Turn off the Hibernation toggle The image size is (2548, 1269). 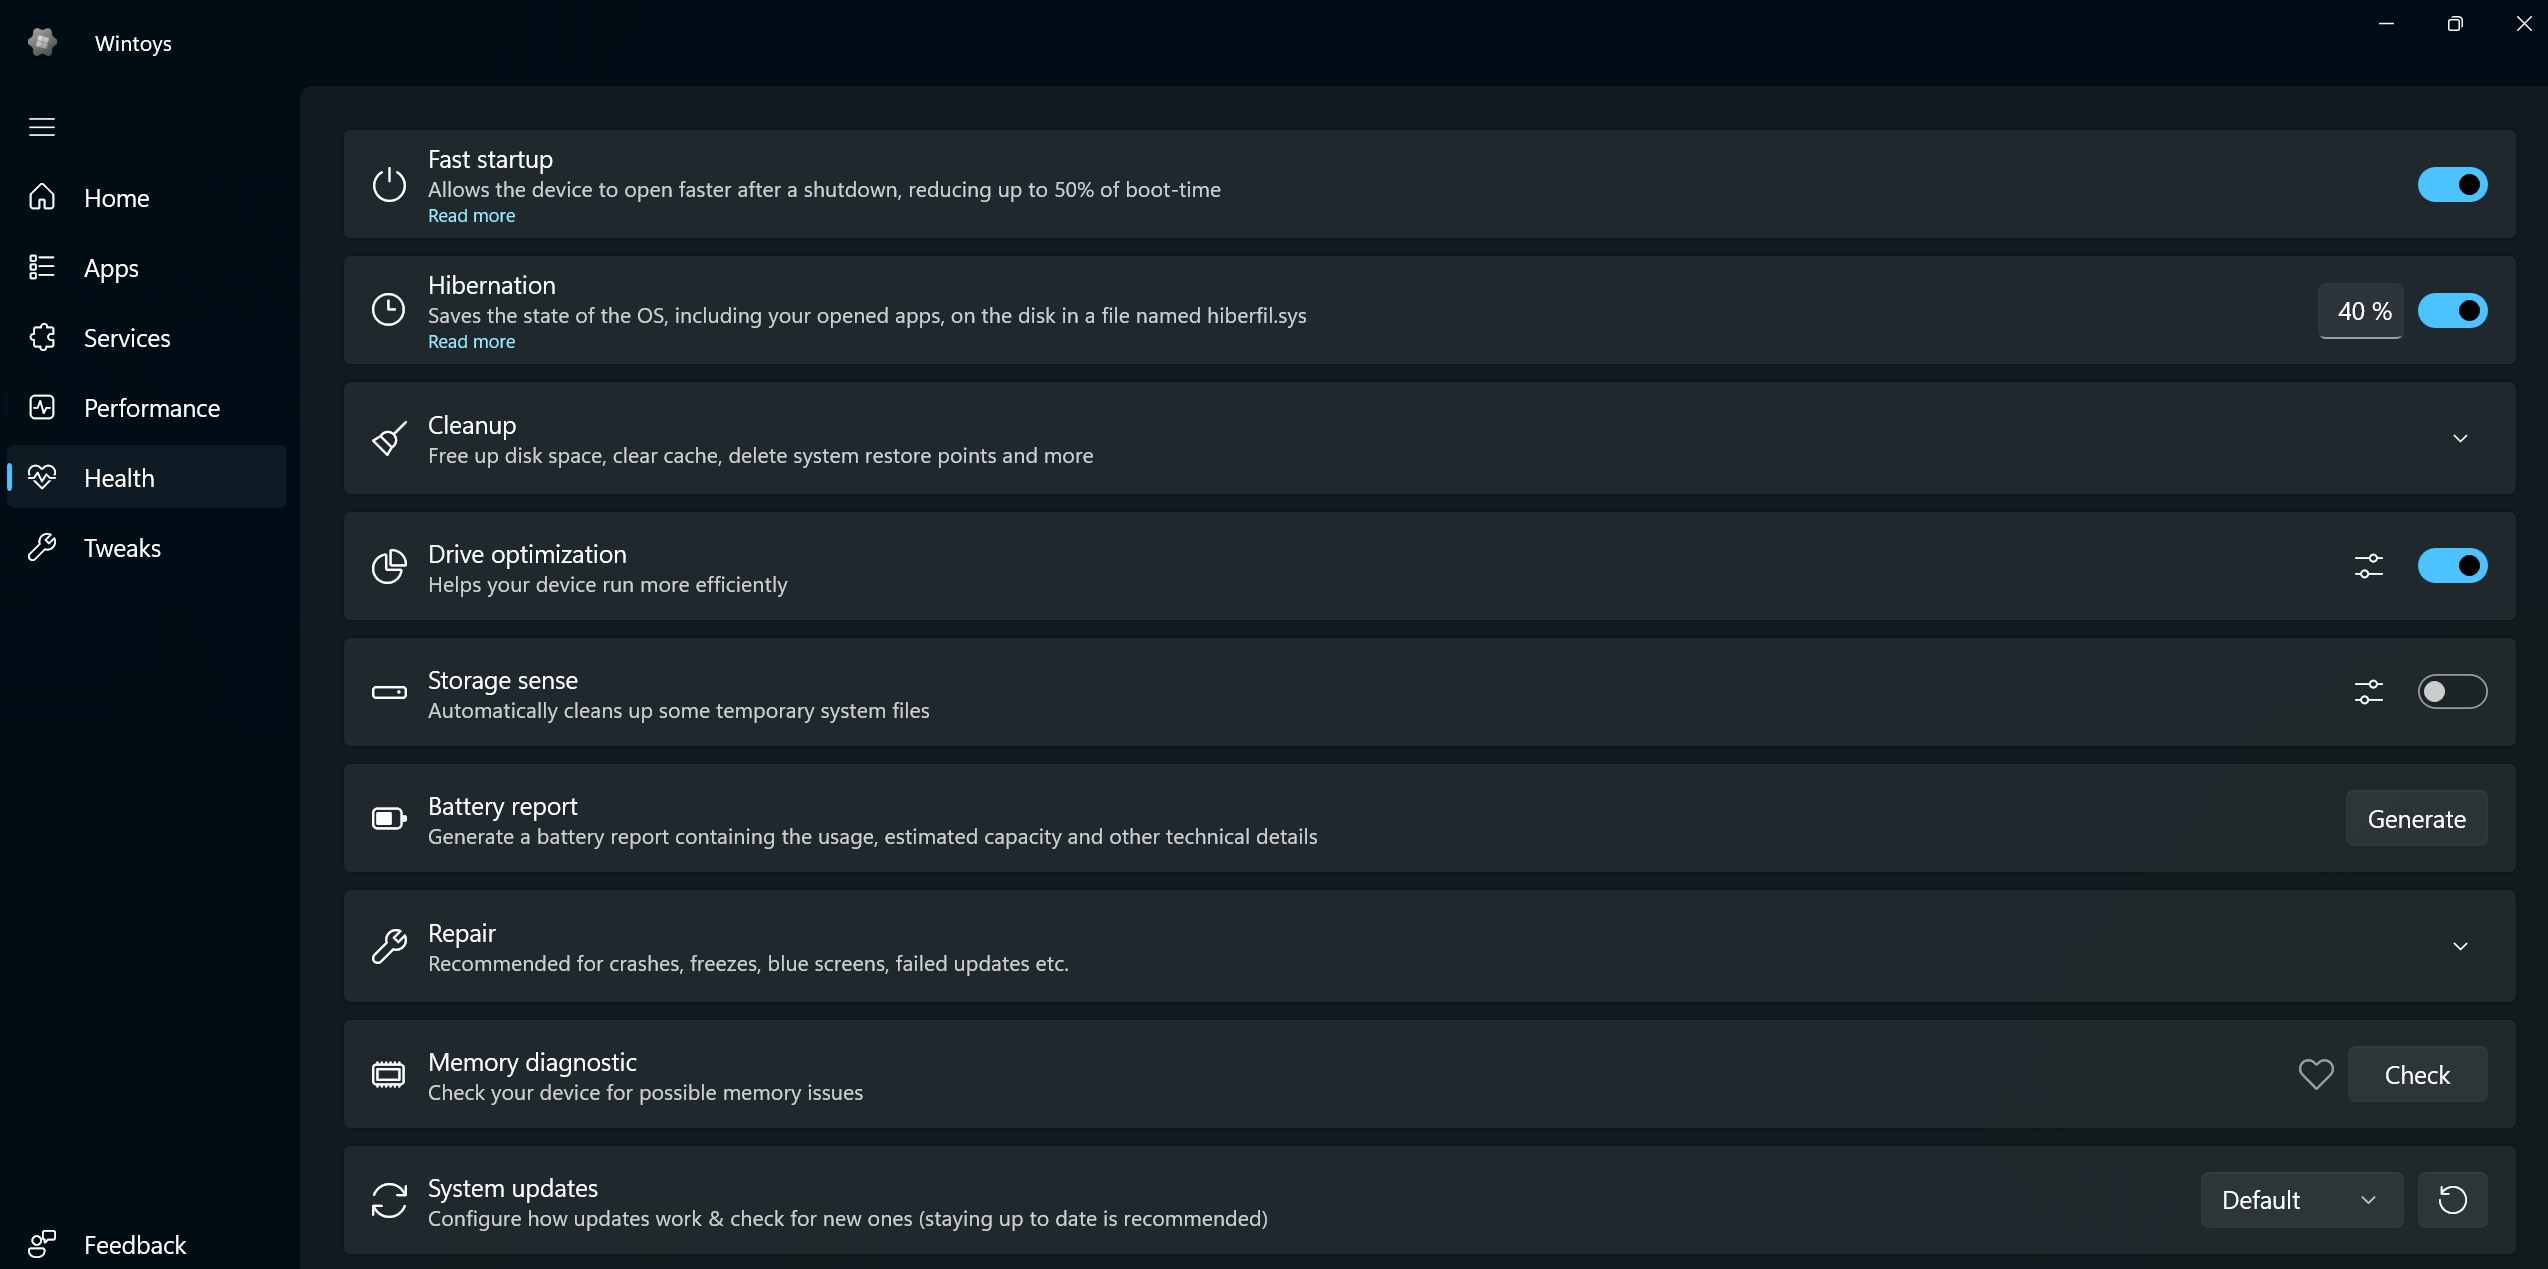click(x=2452, y=311)
